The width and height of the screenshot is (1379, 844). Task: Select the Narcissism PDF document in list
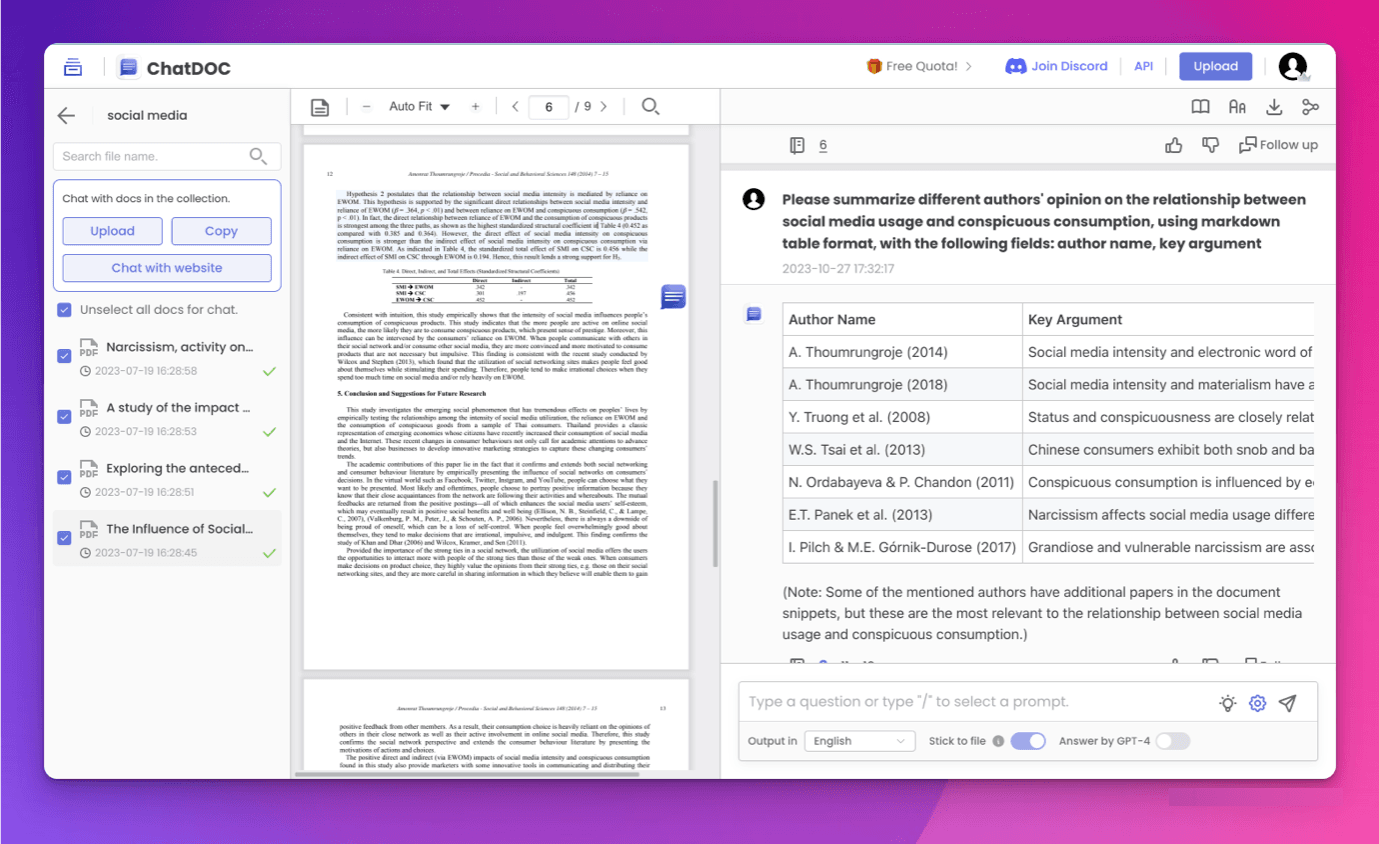pos(179,347)
